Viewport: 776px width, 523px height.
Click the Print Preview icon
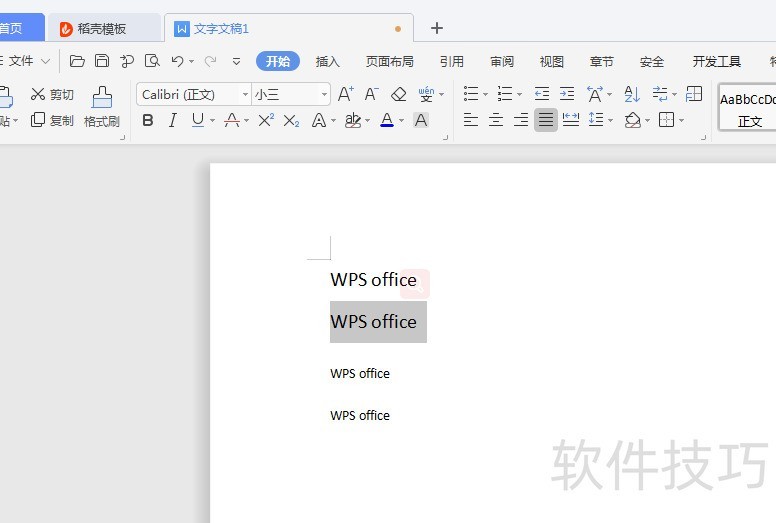152,61
